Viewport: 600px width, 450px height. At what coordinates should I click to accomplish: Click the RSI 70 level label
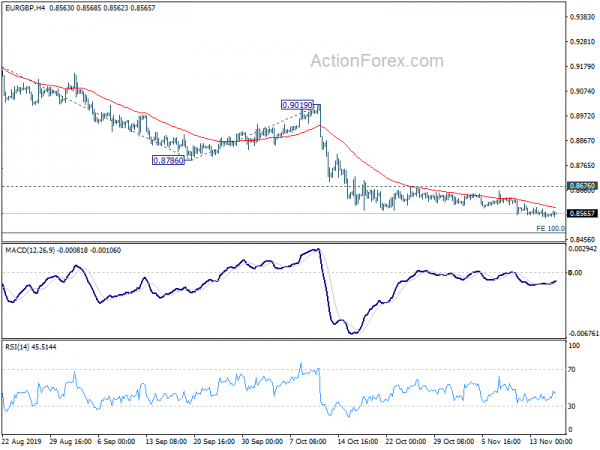(572, 370)
